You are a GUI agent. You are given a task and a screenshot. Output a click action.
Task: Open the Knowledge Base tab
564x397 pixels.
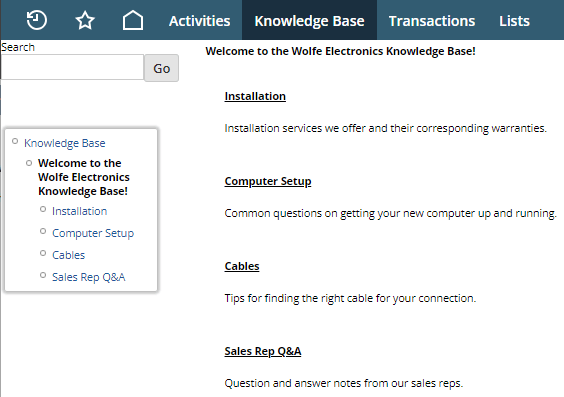(309, 21)
